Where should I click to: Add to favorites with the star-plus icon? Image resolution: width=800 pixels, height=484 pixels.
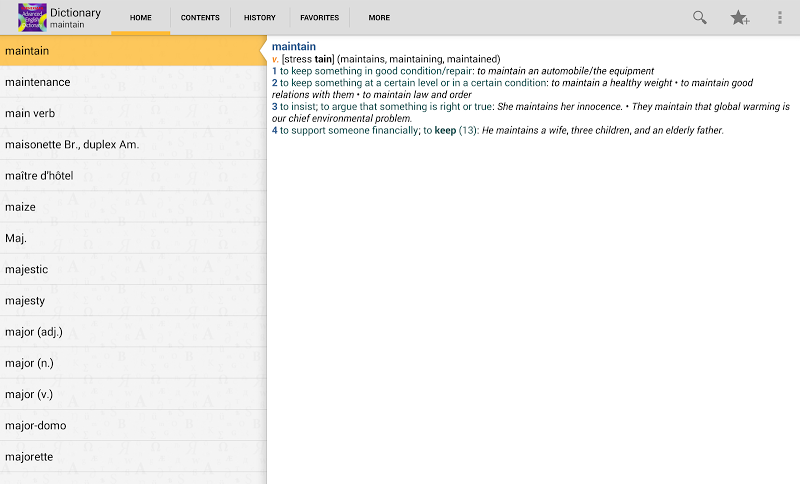pyautogui.click(x=739, y=18)
